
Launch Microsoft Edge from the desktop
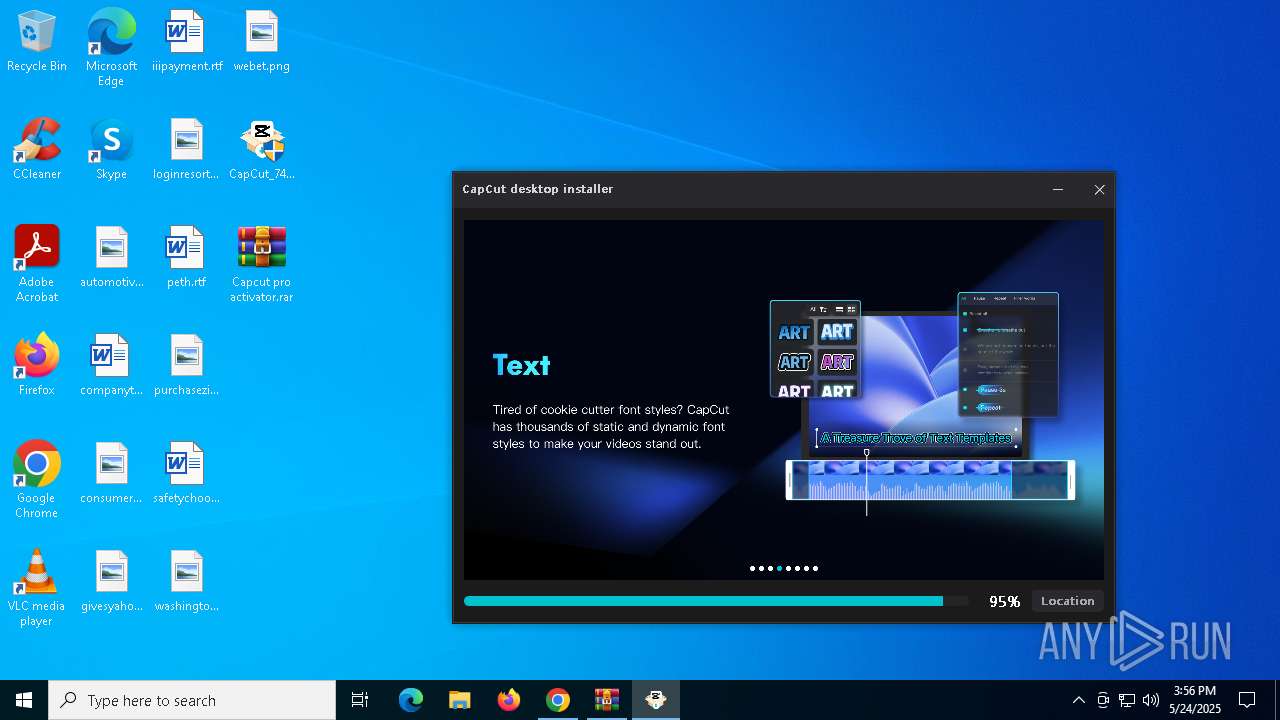111,47
